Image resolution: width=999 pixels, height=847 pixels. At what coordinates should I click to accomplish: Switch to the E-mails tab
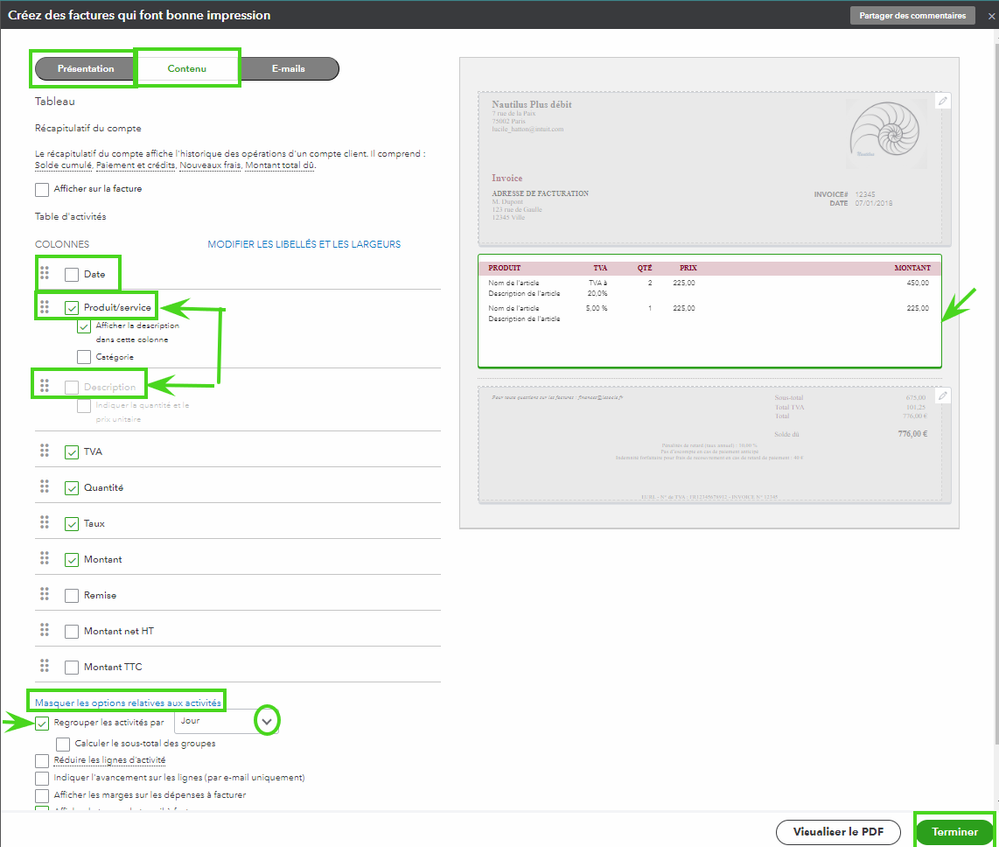coord(288,68)
